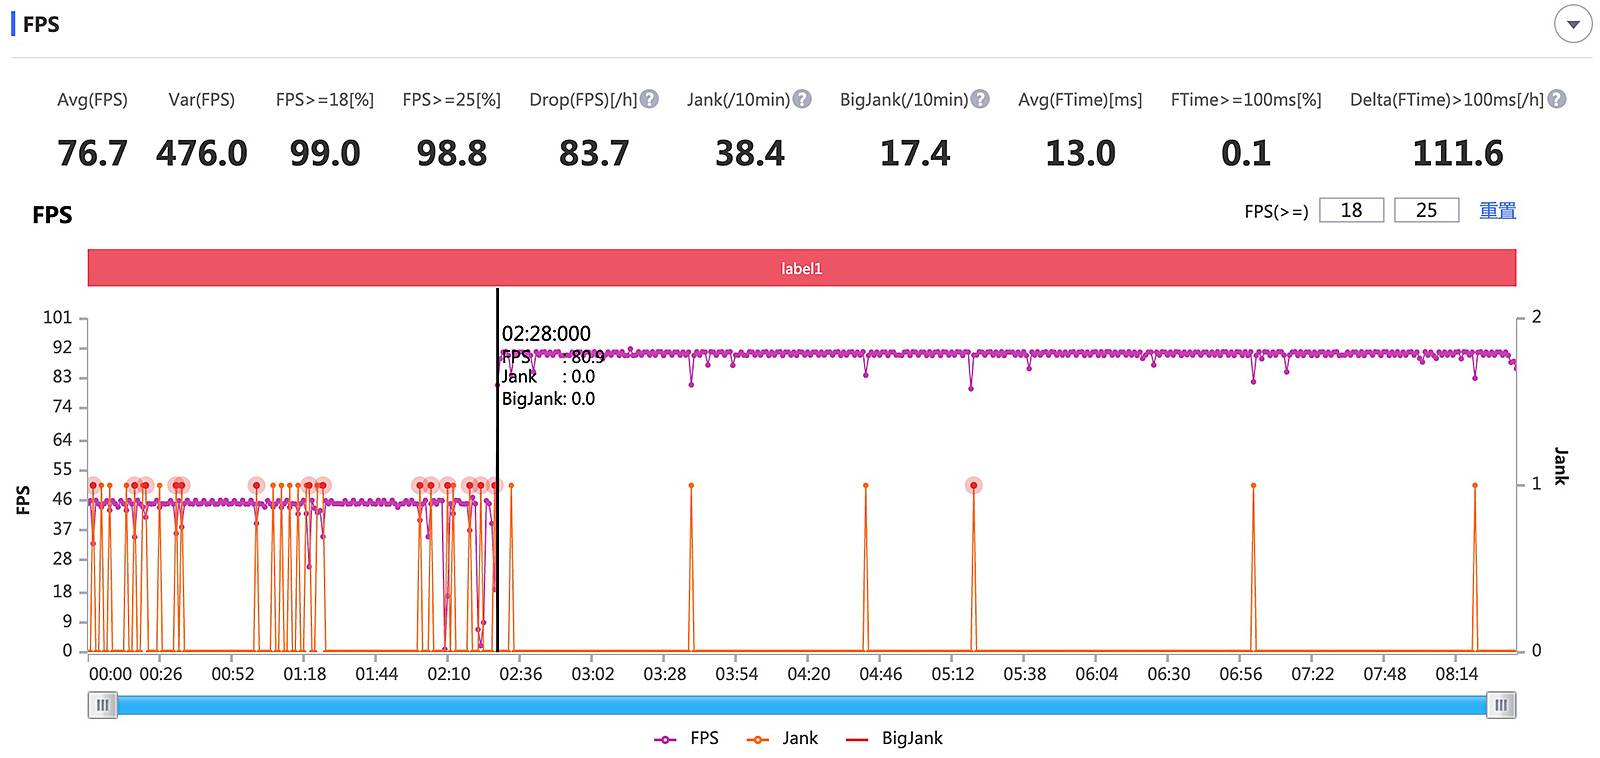This screenshot has height=758, width=1600.
Task: Click the blue time range scrollbar track
Action: (x=800, y=705)
